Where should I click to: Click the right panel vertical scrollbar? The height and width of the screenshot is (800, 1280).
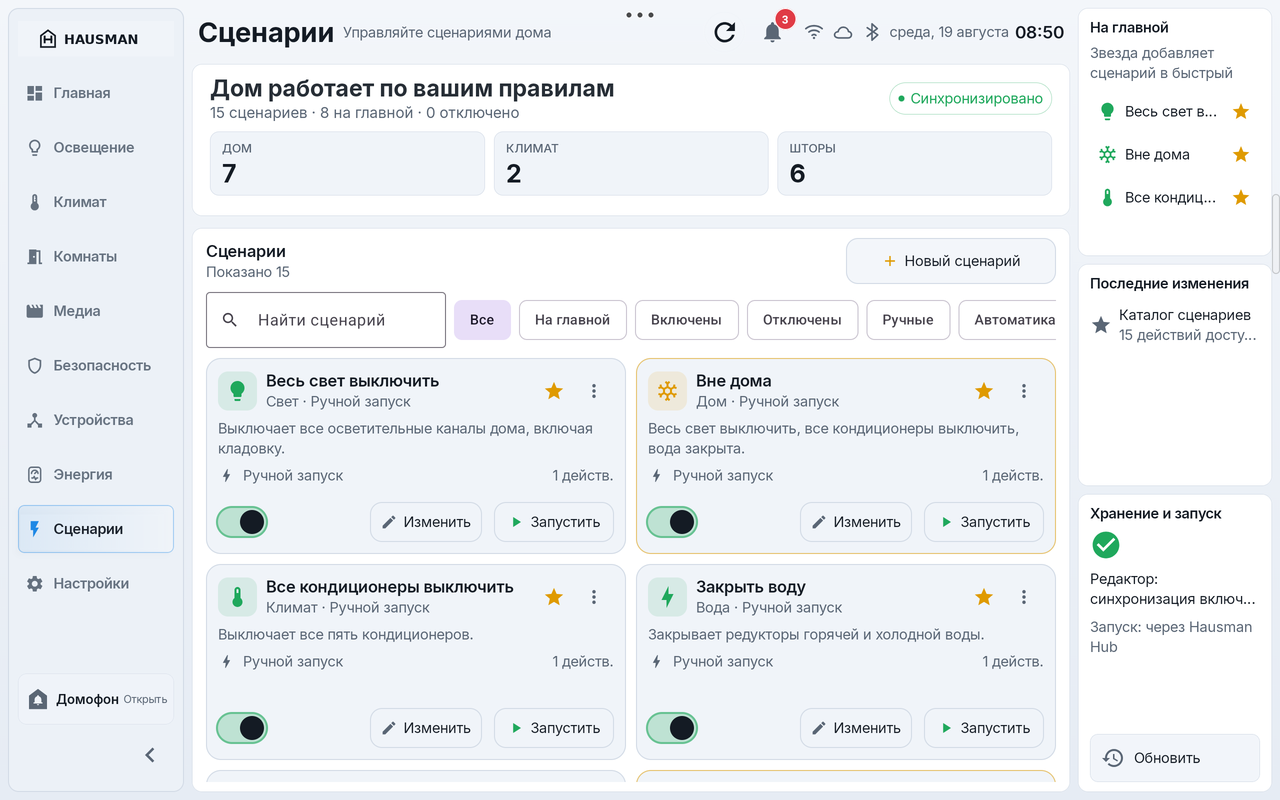pos(1275,232)
